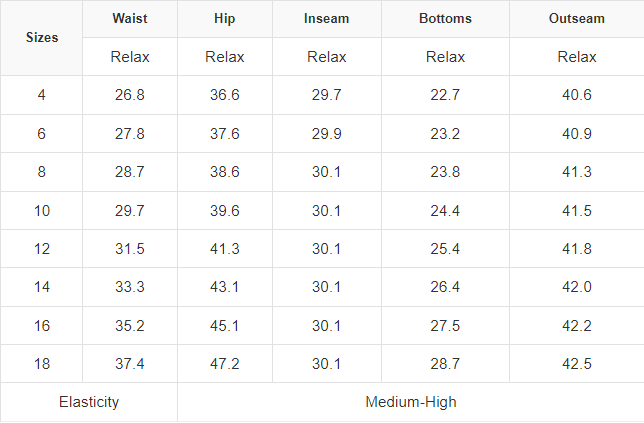Select size 4 row label
This screenshot has width=644, height=423.
[42, 95]
